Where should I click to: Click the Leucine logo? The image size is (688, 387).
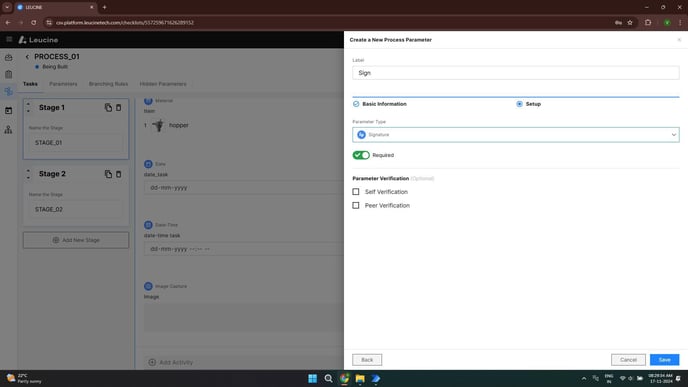pos(38,40)
